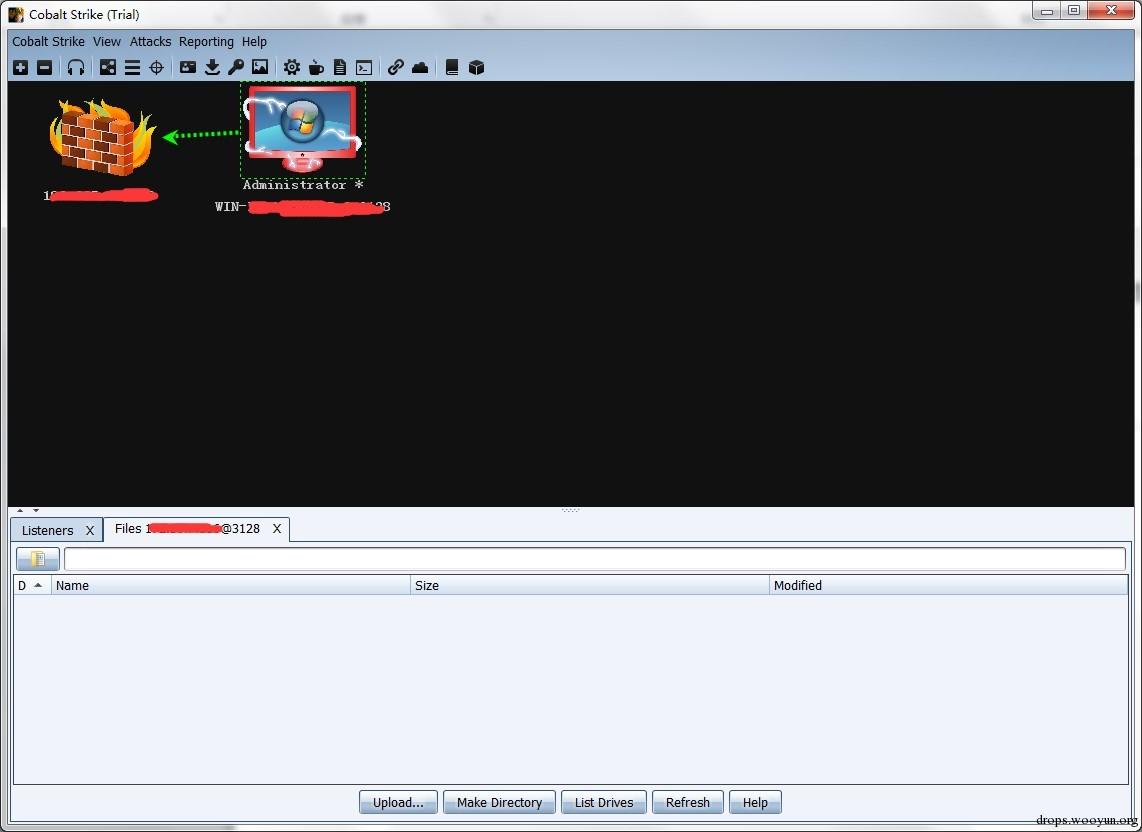Show session table using three-lines icon
Viewport: 1142px width, 832px height.
pyautogui.click(x=132, y=68)
